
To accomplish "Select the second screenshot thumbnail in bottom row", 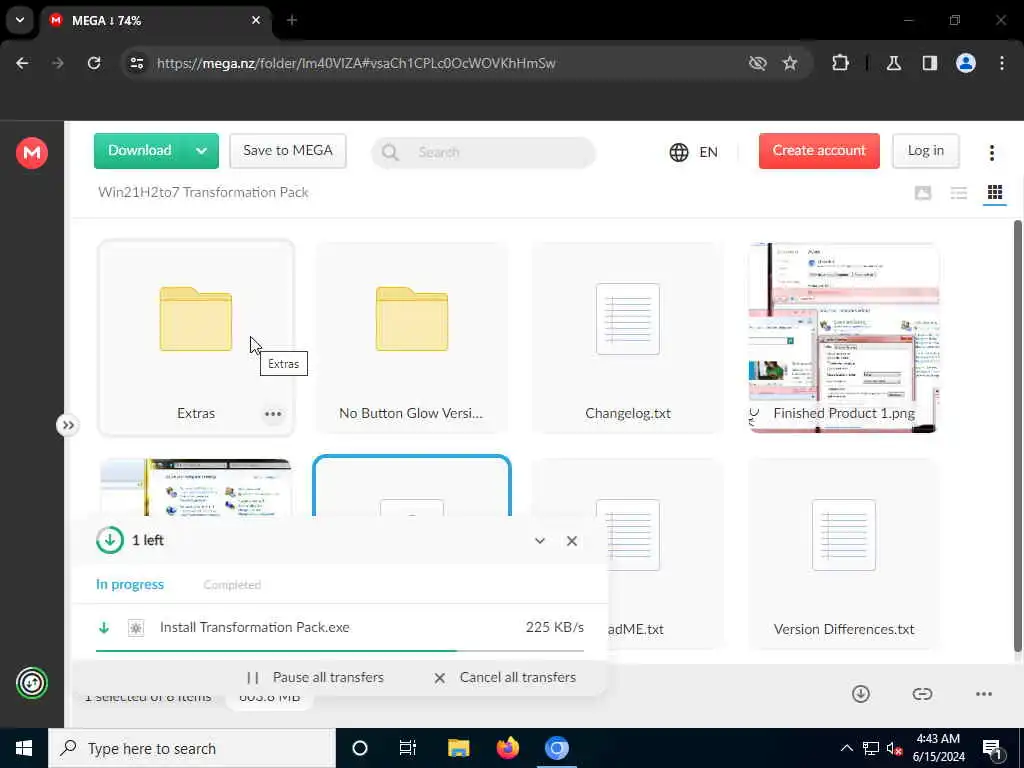I will click(x=196, y=487).
